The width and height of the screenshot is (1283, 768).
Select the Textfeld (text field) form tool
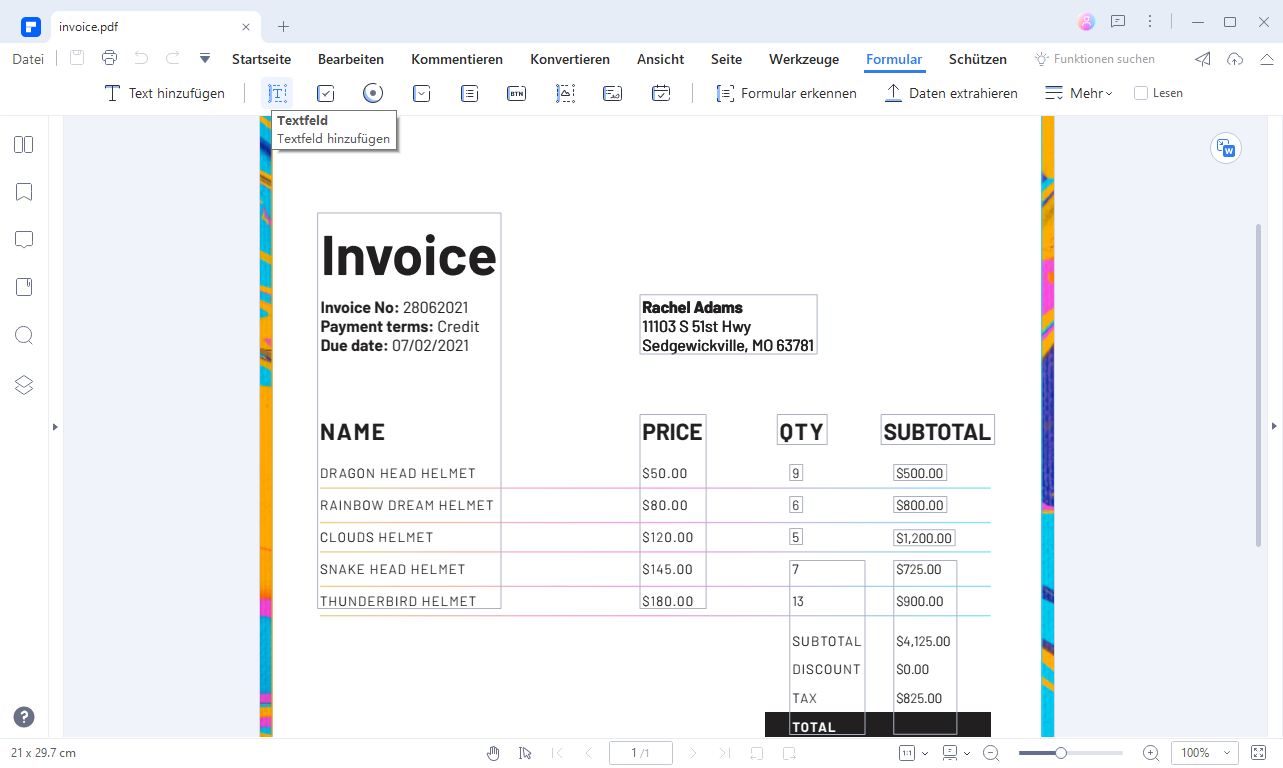[x=277, y=93]
